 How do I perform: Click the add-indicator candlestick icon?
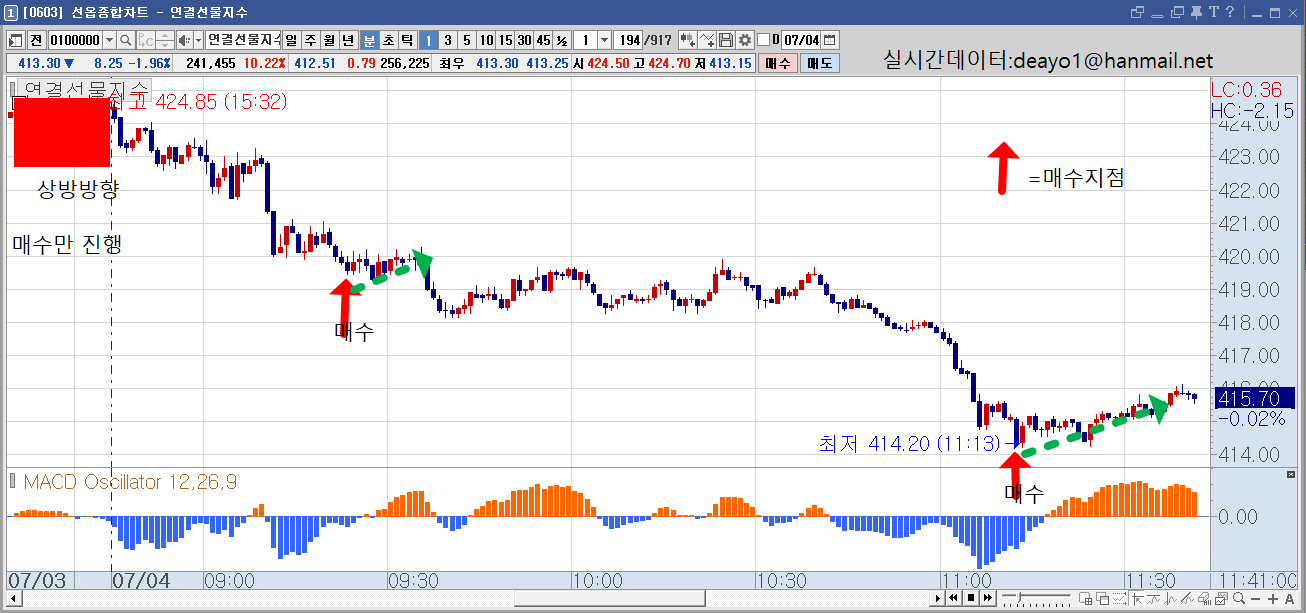[688, 40]
